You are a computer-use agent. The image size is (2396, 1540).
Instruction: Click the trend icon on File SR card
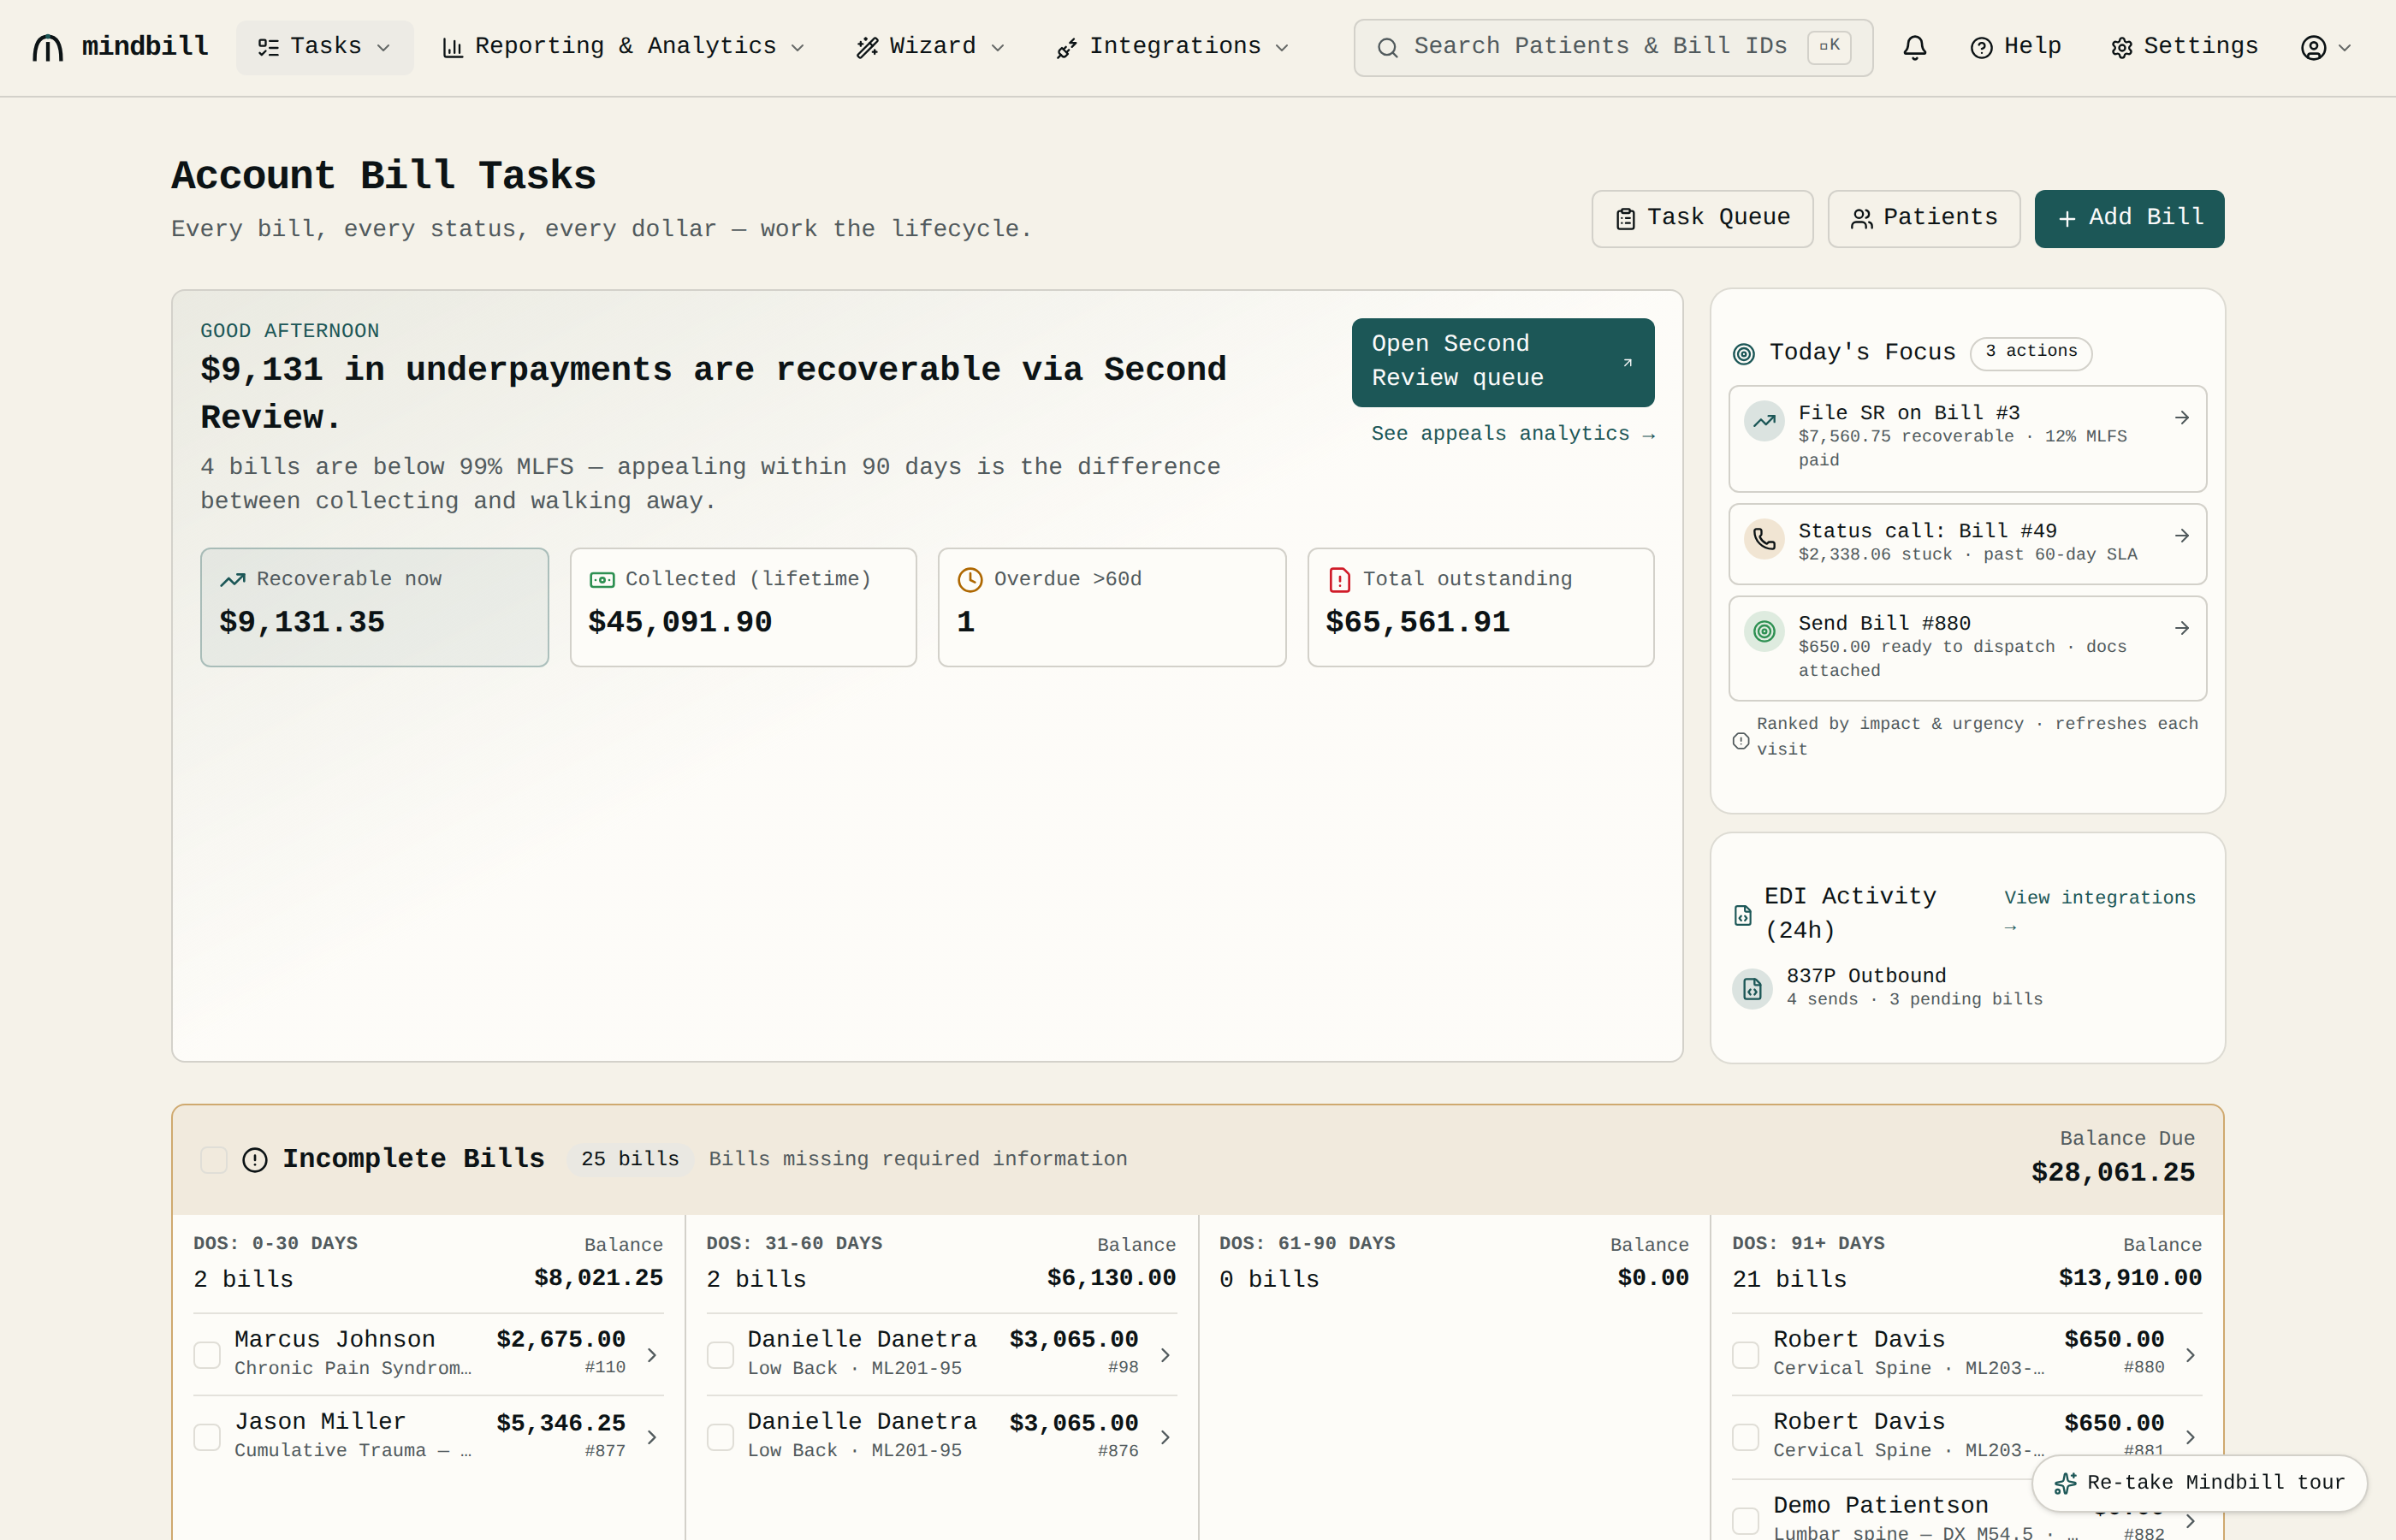point(1764,421)
